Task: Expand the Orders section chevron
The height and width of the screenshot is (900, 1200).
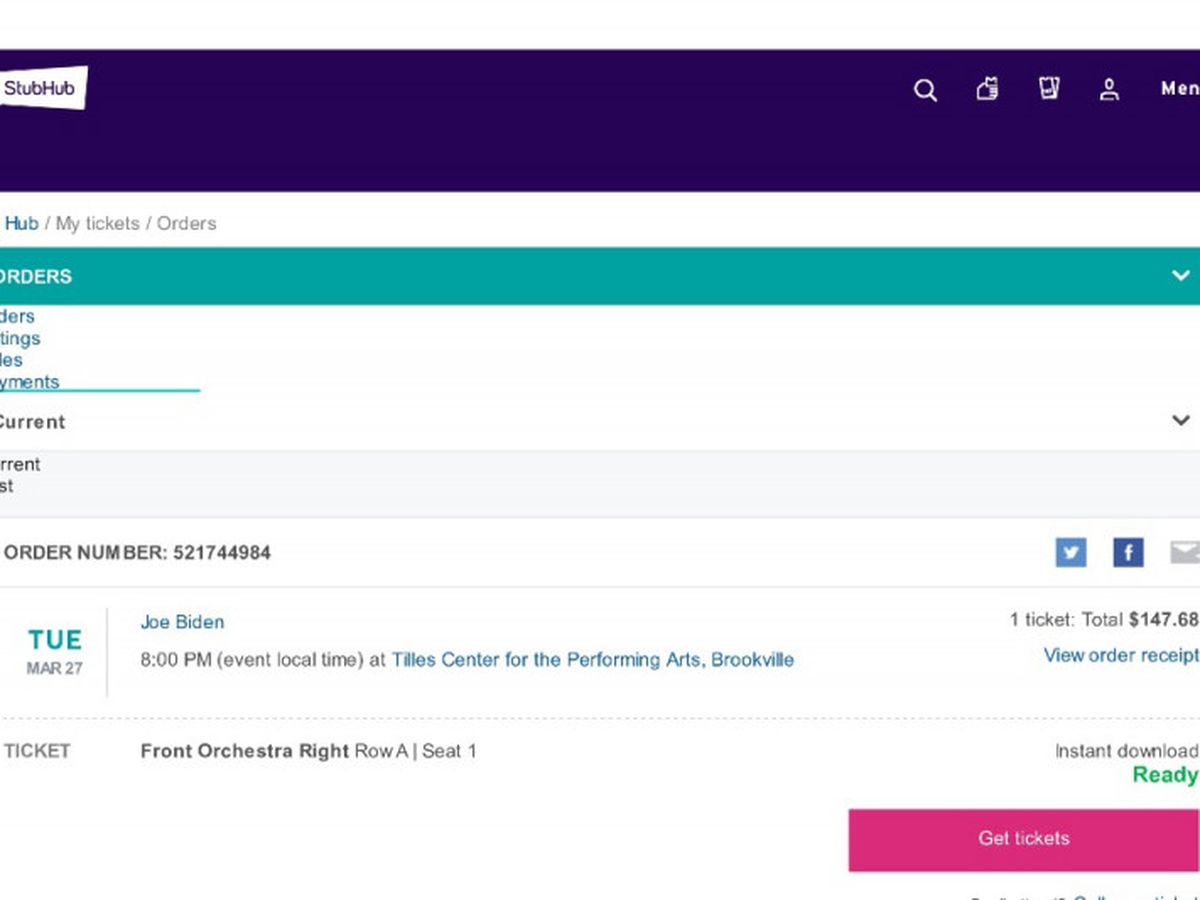Action: pos(1181,276)
